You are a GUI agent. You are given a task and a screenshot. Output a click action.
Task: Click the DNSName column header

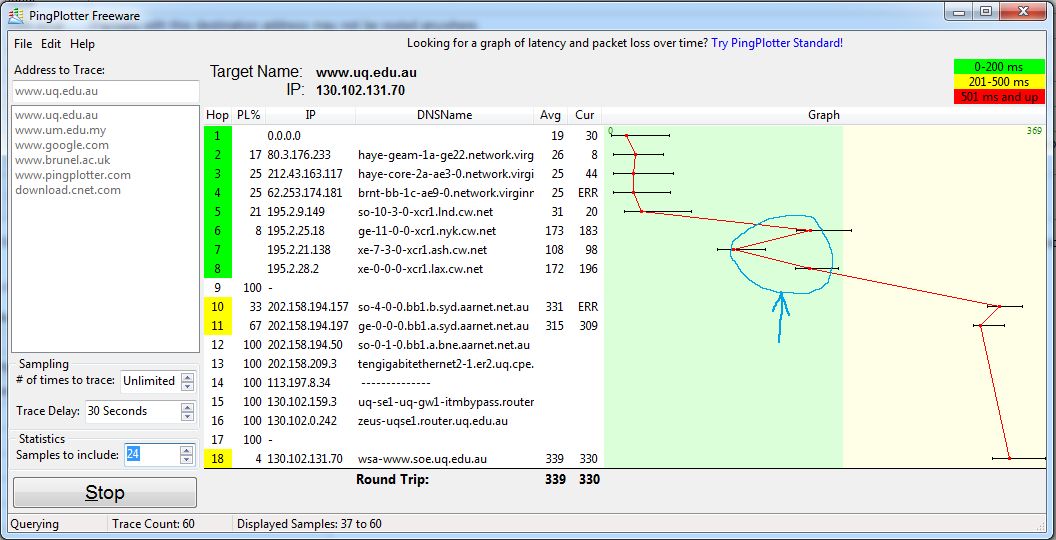444,115
